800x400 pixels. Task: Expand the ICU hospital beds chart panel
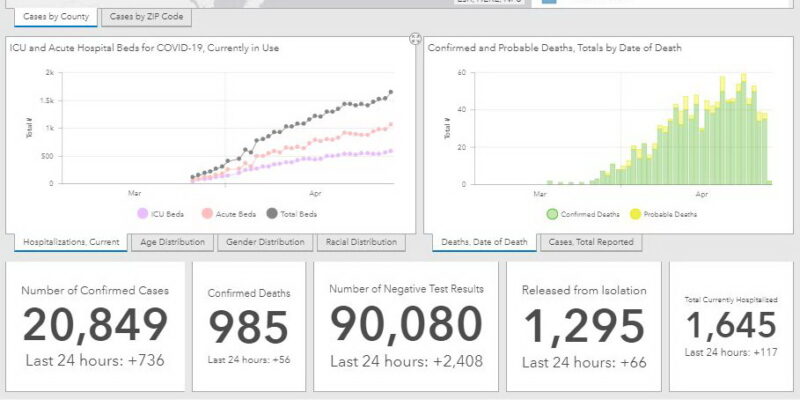(x=415, y=39)
